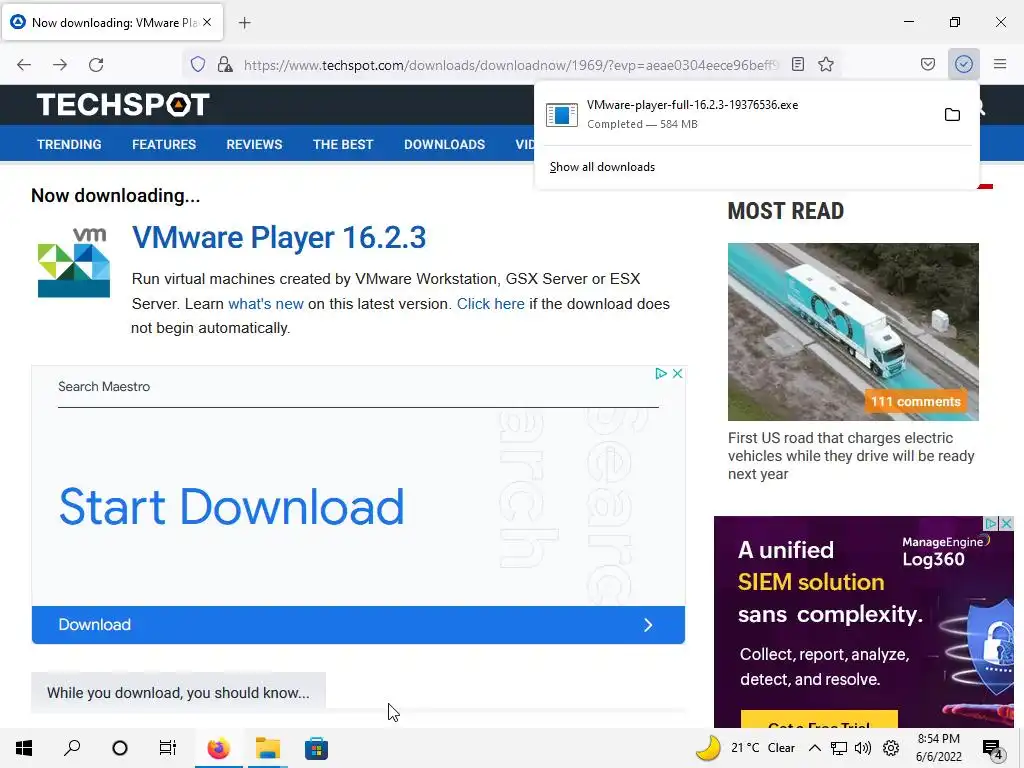Viewport: 1024px width, 768px height.
Task: Open the TRENDING nav item
Action: 69,144
